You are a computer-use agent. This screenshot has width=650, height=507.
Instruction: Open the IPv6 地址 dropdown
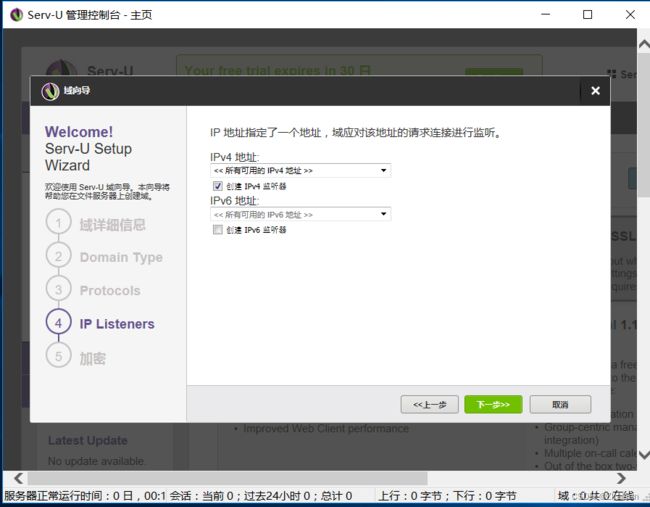301,214
